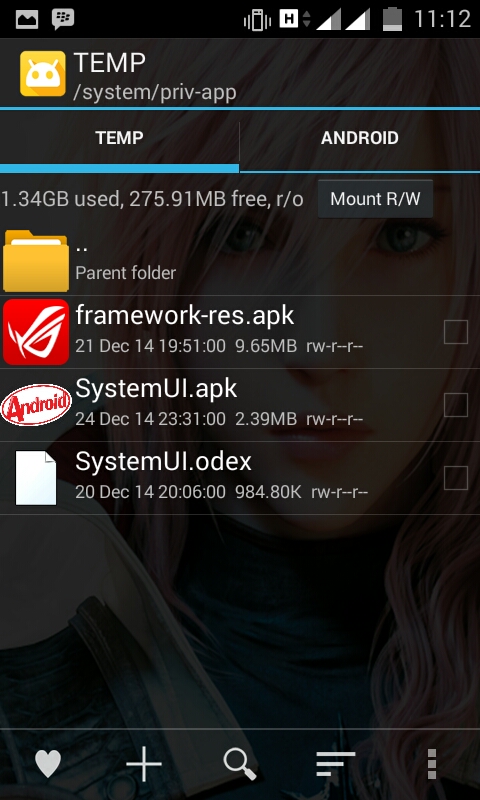Tap the Parent folder label
480x800 pixels.
point(125,273)
